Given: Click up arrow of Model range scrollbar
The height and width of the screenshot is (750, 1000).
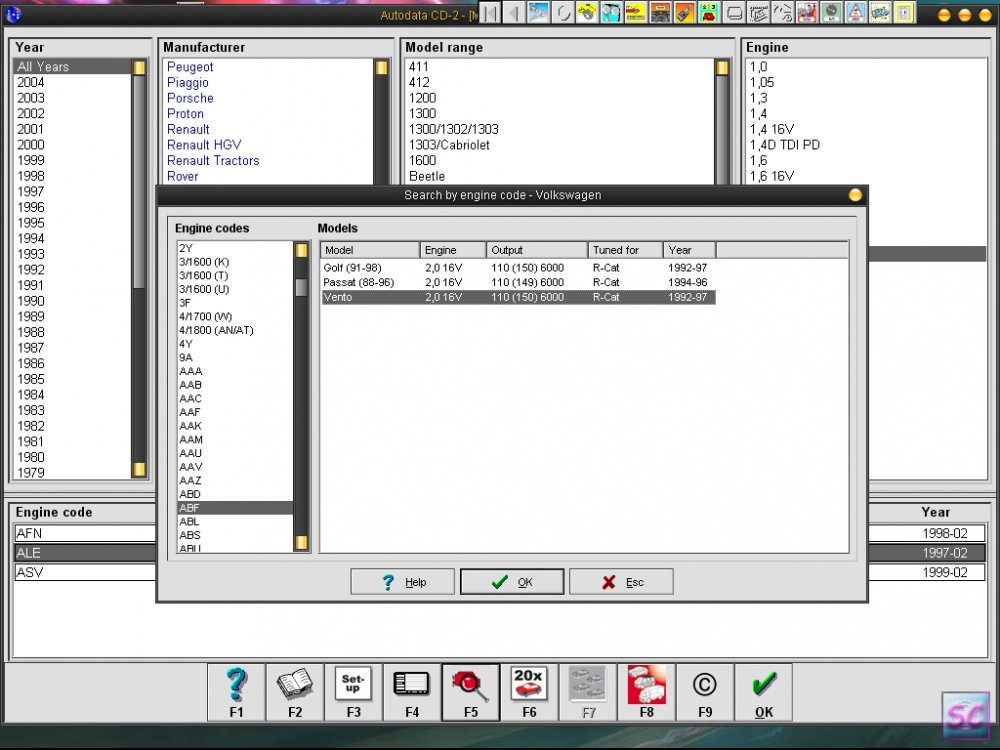Looking at the screenshot, I should 722,68.
